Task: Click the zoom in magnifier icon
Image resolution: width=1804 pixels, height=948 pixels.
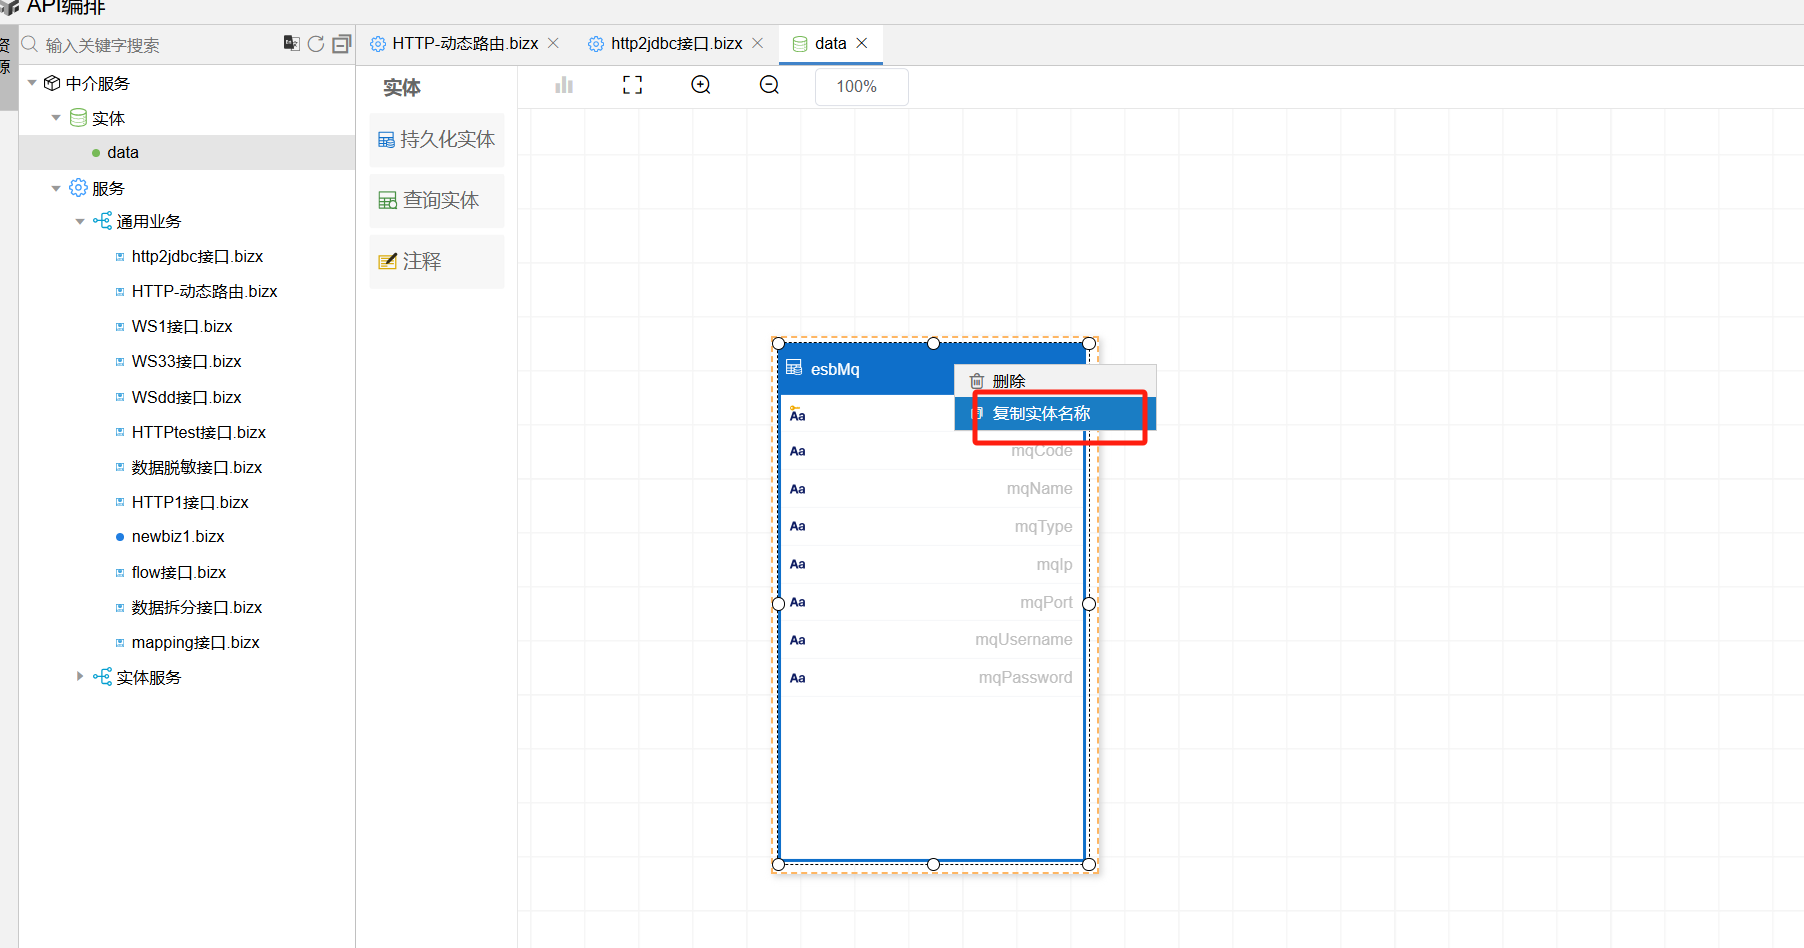Action: (x=701, y=85)
